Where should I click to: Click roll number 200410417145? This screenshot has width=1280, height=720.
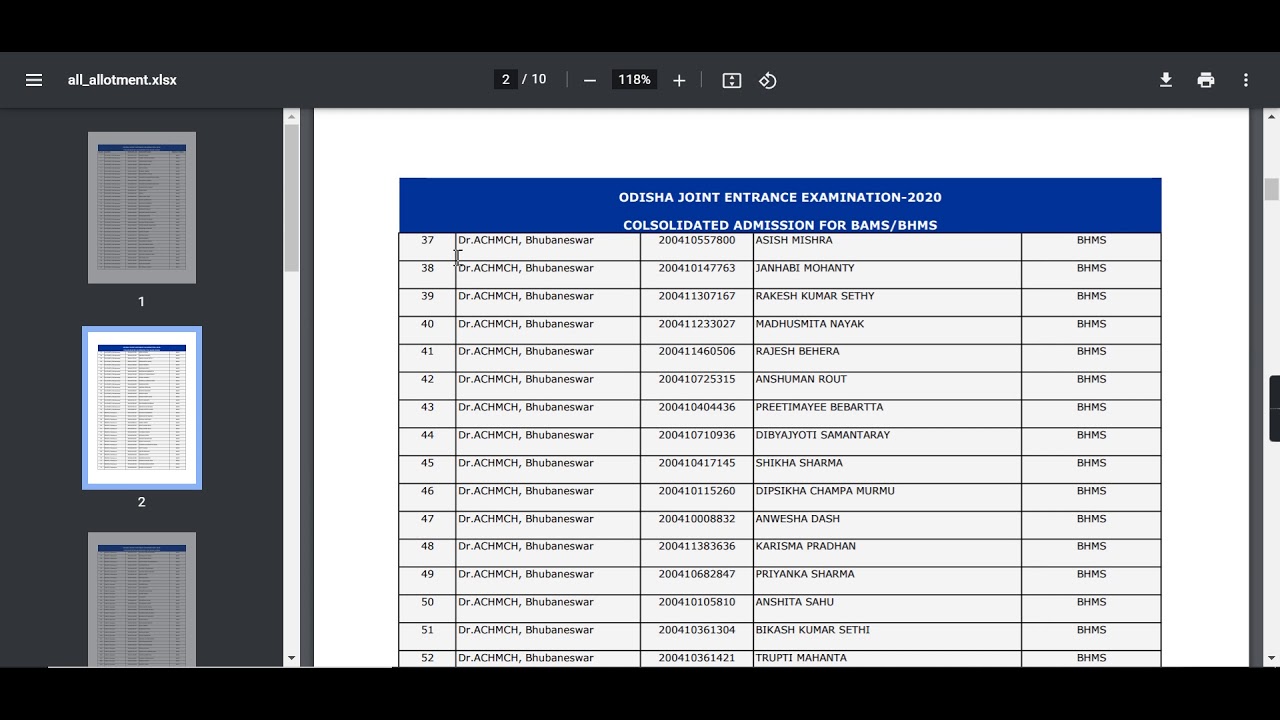tap(697, 463)
